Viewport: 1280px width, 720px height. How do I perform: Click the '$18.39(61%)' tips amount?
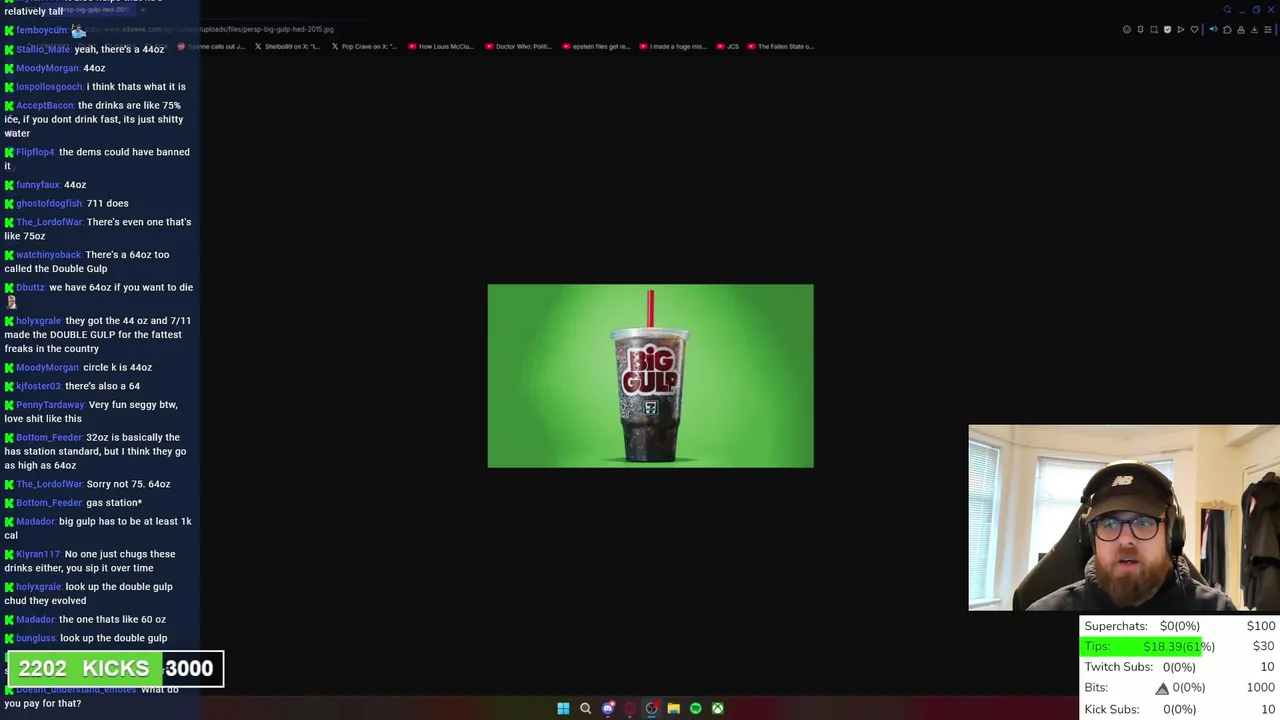[x=1179, y=647]
